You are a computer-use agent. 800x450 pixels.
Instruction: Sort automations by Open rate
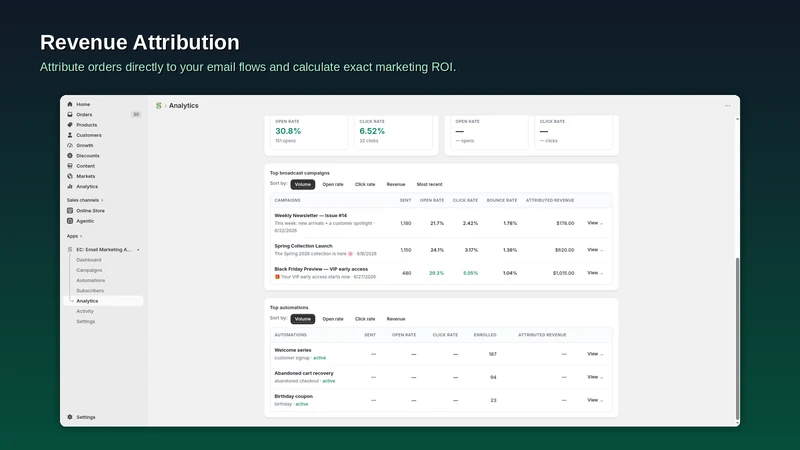click(333, 319)
